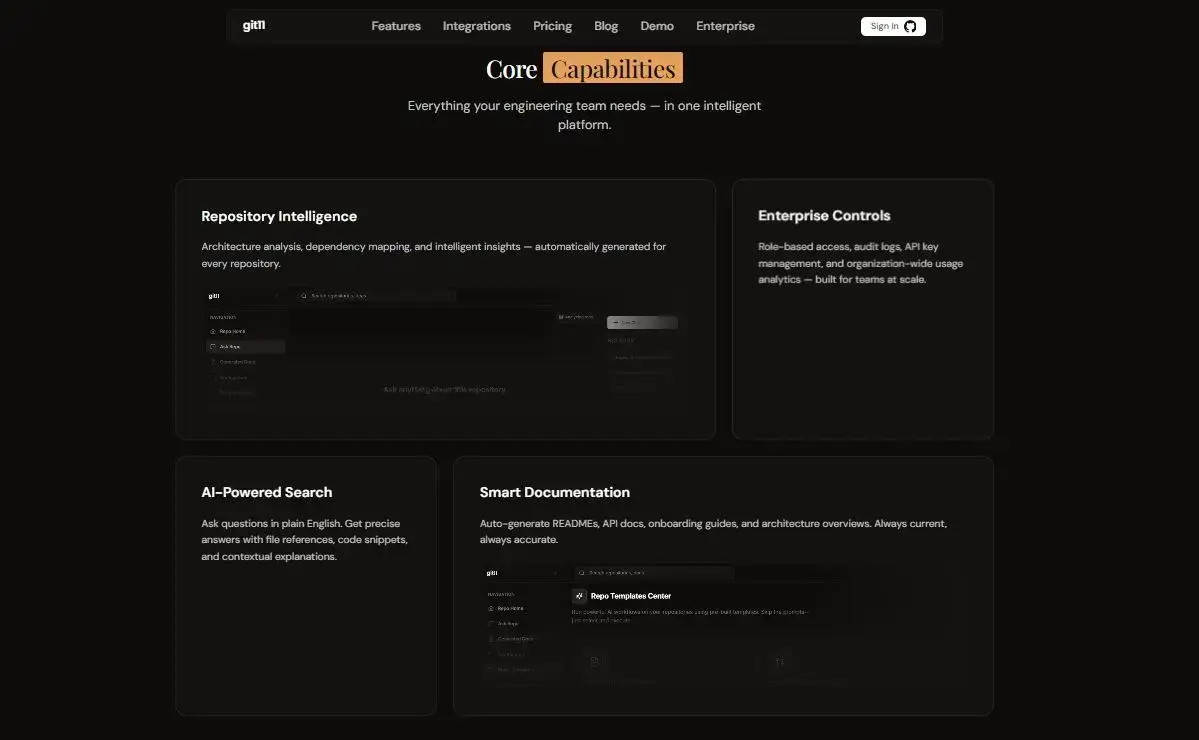Click Repo Home in Repository Intelligence preview

tap(232, 331)
